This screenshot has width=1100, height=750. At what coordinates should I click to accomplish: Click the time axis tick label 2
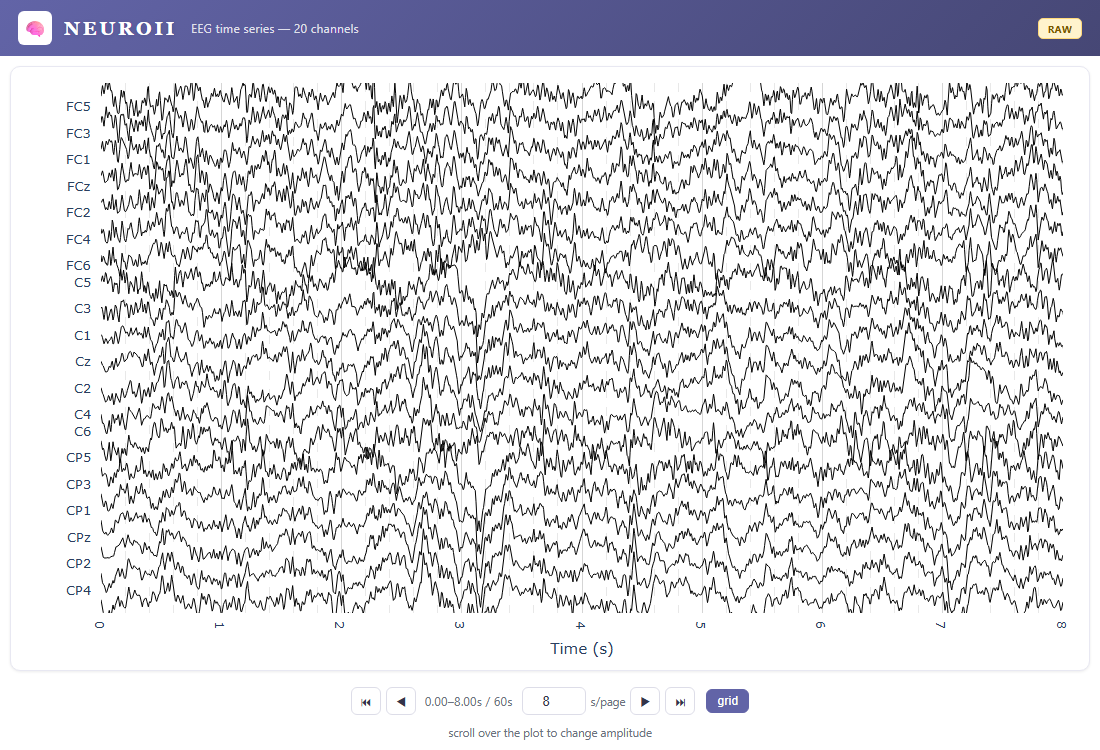coord(340,624)
